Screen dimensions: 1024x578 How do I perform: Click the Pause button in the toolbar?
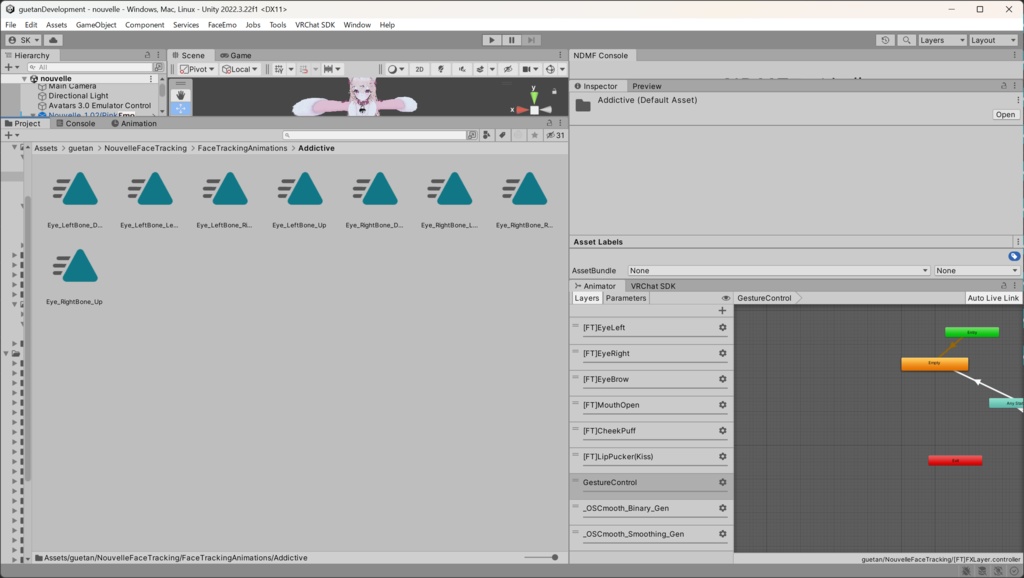coord(512,40)
